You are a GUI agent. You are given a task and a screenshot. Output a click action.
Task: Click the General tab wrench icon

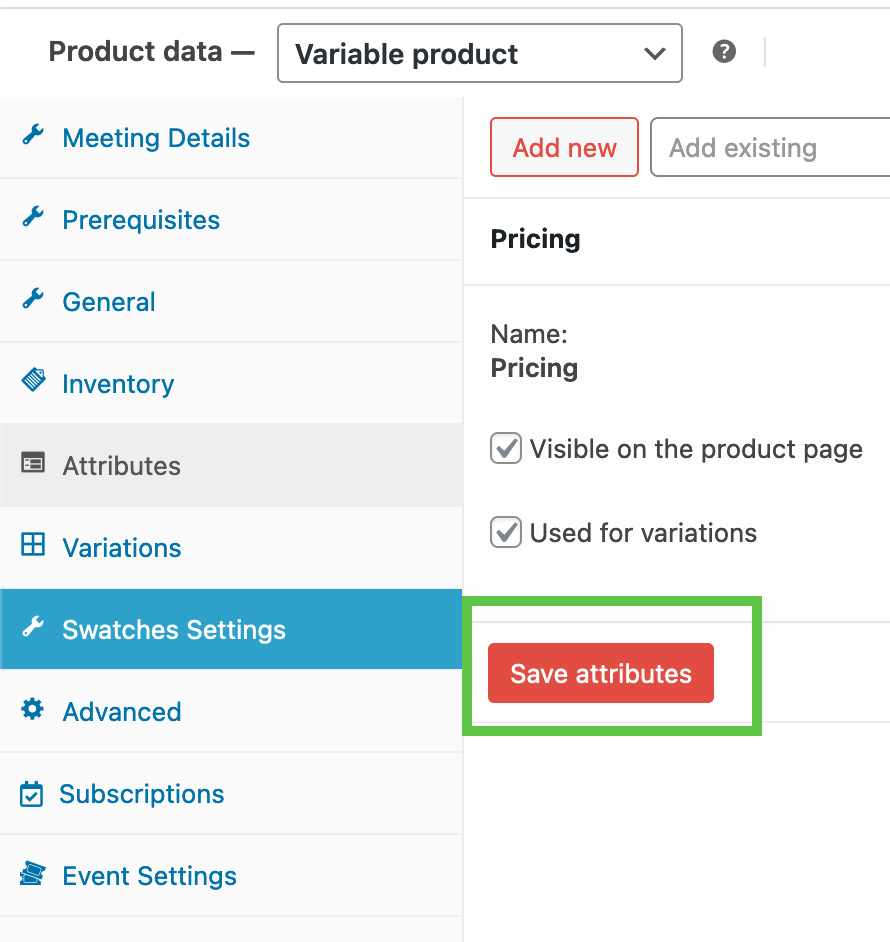[x=33, y=301]
